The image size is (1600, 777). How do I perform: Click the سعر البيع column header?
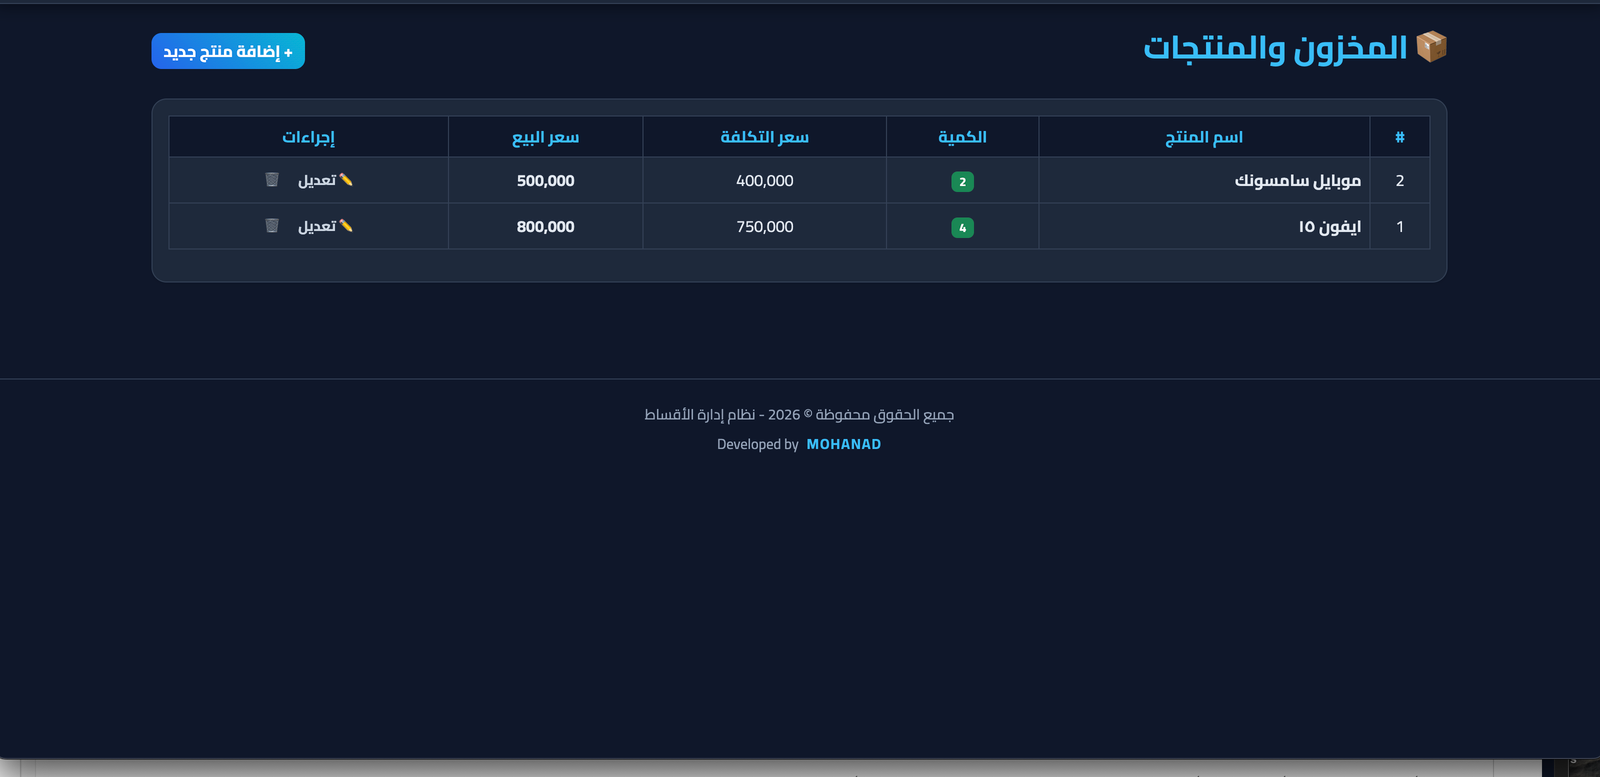(545, 137)
